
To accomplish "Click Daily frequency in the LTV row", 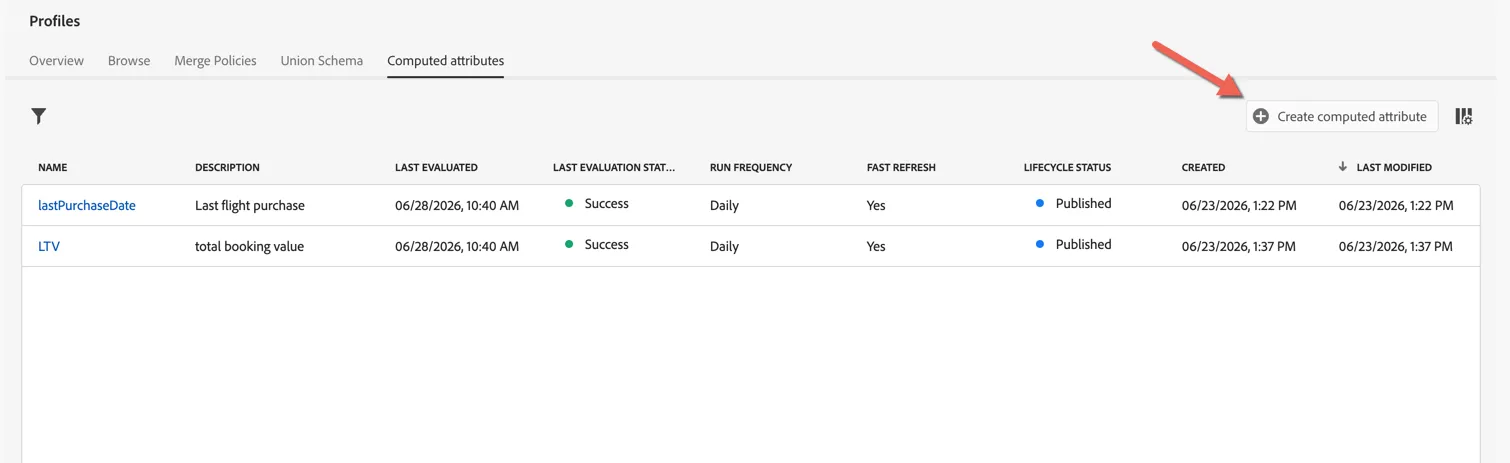I will (724, 246).
